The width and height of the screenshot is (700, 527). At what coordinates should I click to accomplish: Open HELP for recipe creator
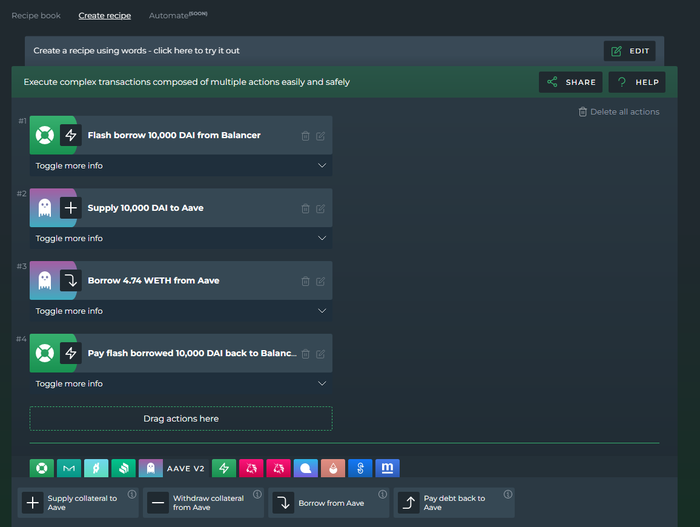pyautogui.click(x=637, y=82)
